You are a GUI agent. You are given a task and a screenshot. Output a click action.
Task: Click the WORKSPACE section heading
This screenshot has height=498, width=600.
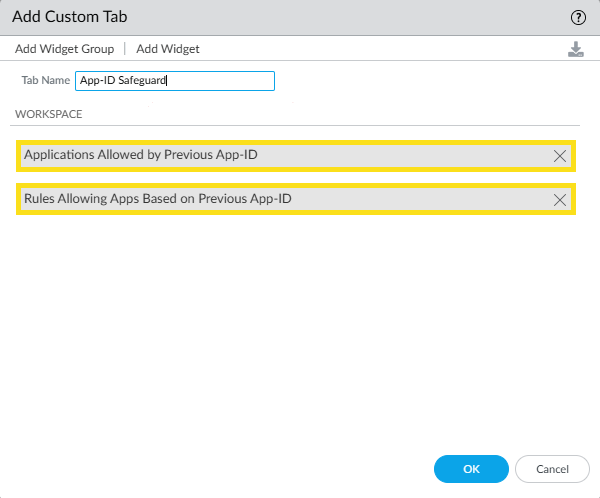pyautogui.click(x=48, y=114)
